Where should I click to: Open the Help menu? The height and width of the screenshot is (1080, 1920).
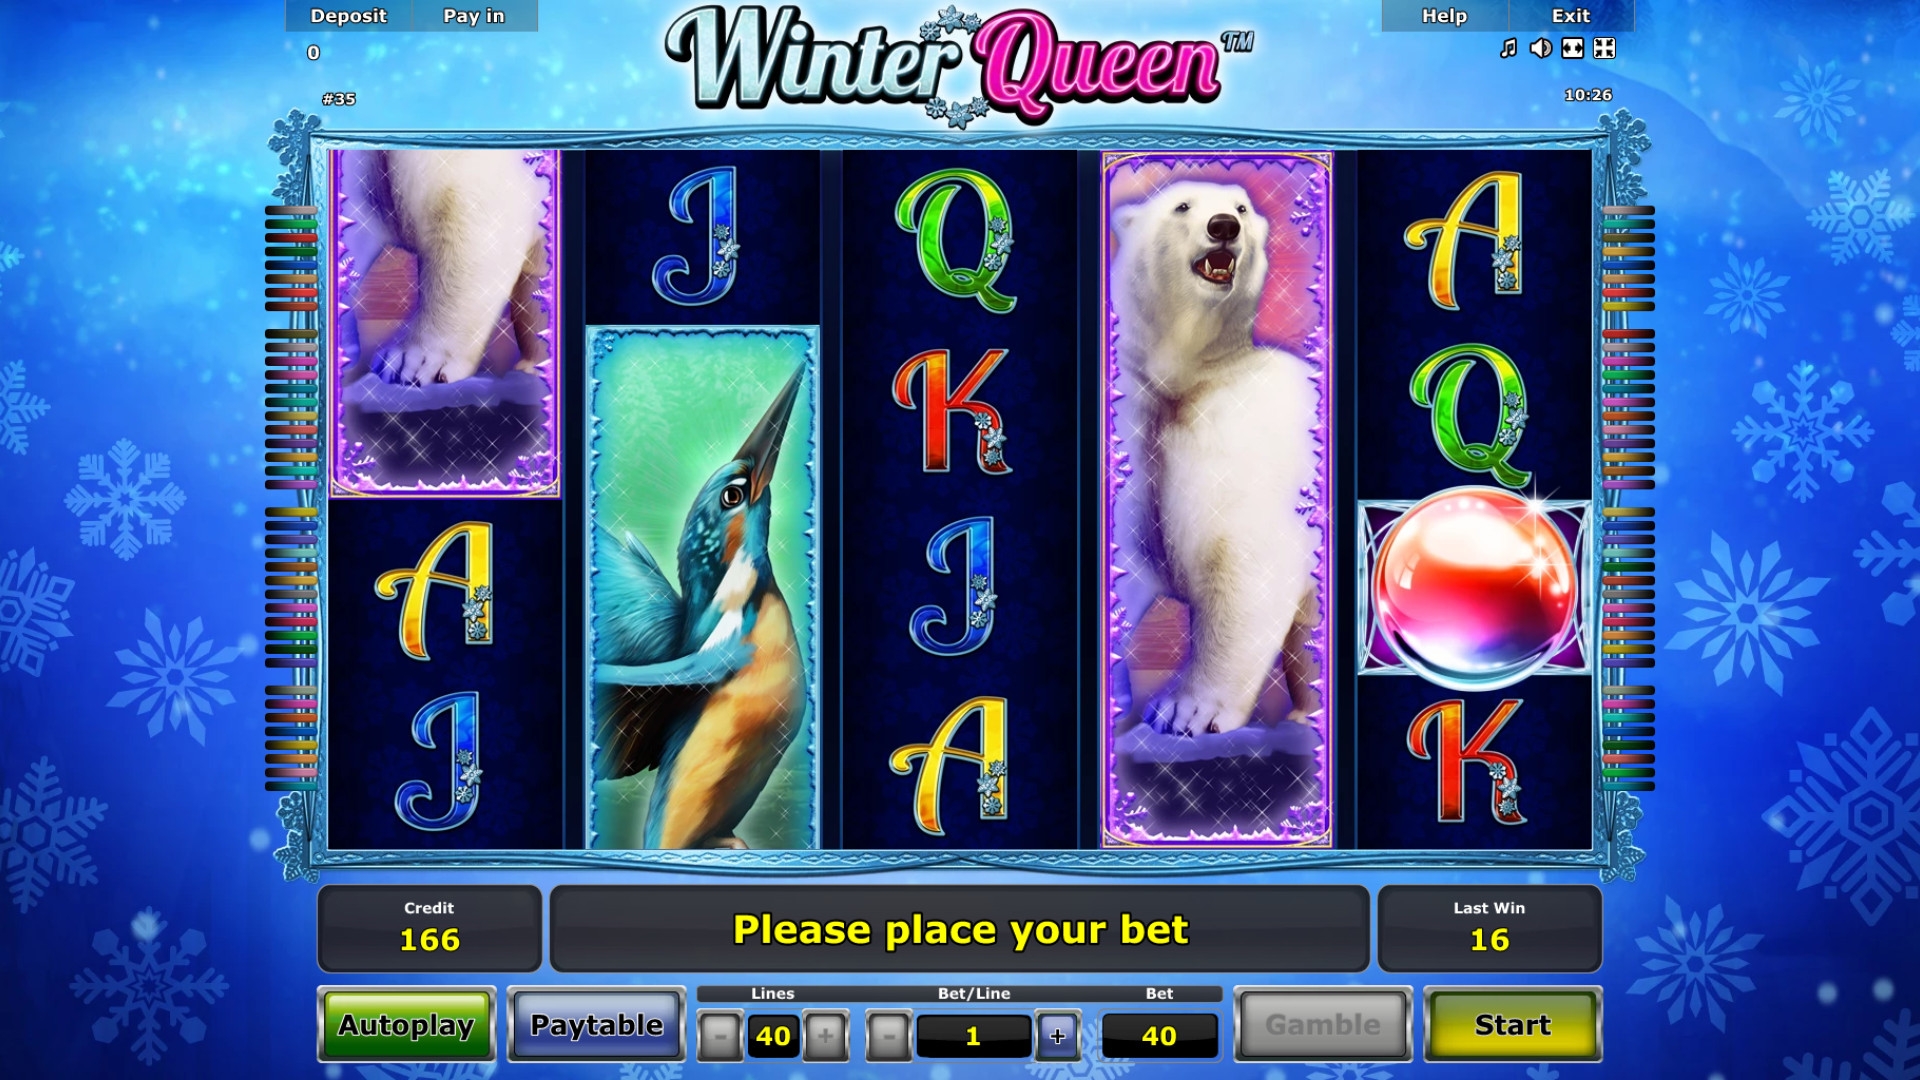[1444, 16]
